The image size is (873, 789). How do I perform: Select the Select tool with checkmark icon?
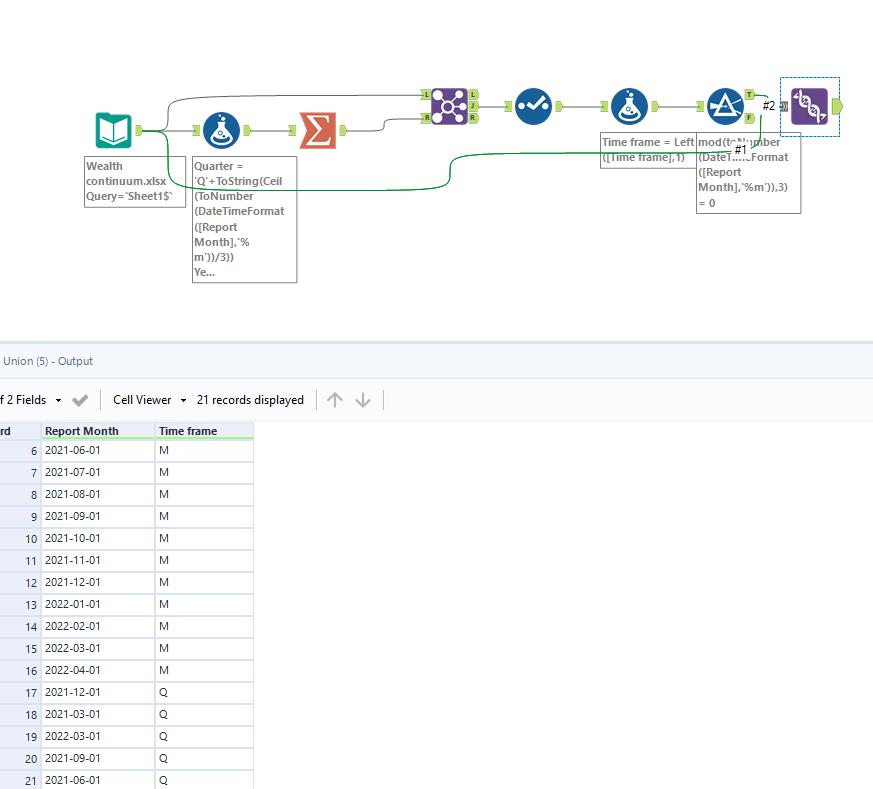tap(533, 106)
